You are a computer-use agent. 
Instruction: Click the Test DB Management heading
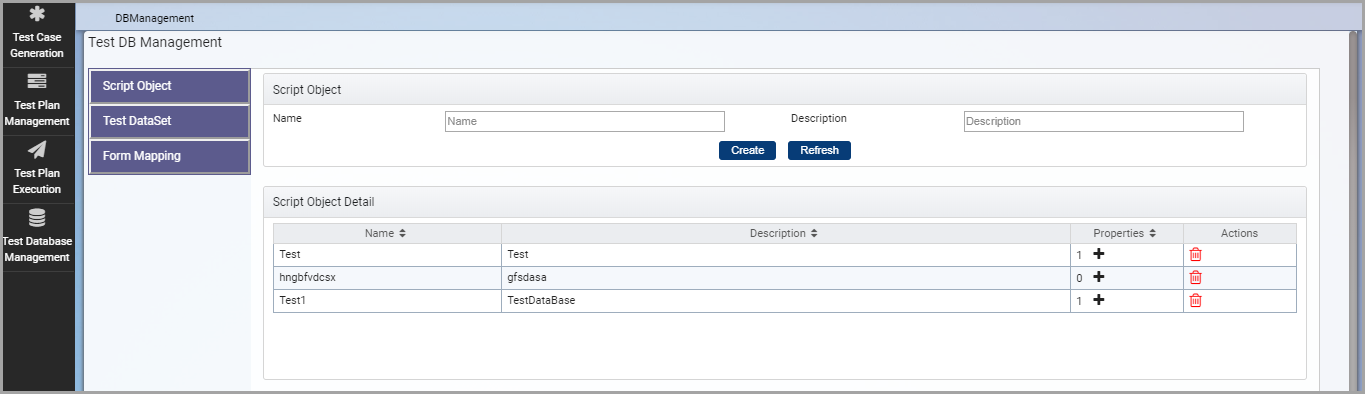click(155, 43)
